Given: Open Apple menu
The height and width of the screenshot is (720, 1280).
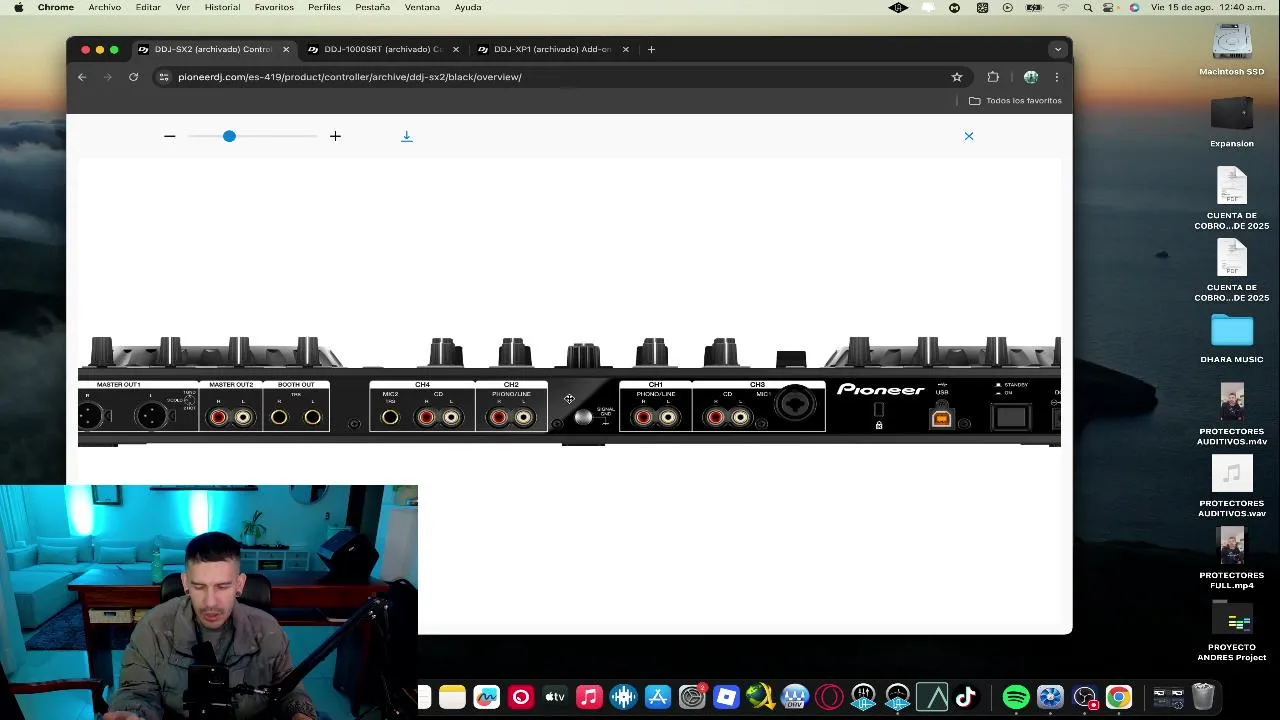Looking at the screenshot, I should [x=18, y=7].
